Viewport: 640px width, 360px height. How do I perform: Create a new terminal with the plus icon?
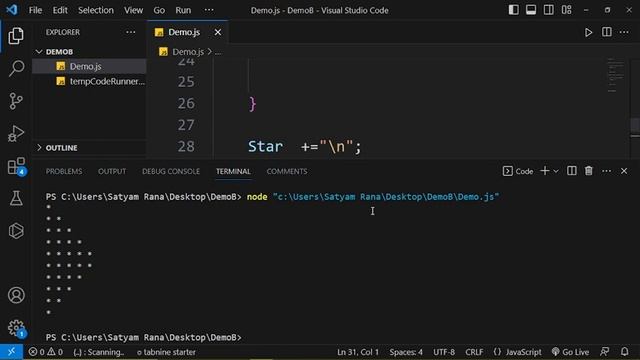(x=545, y=171)
